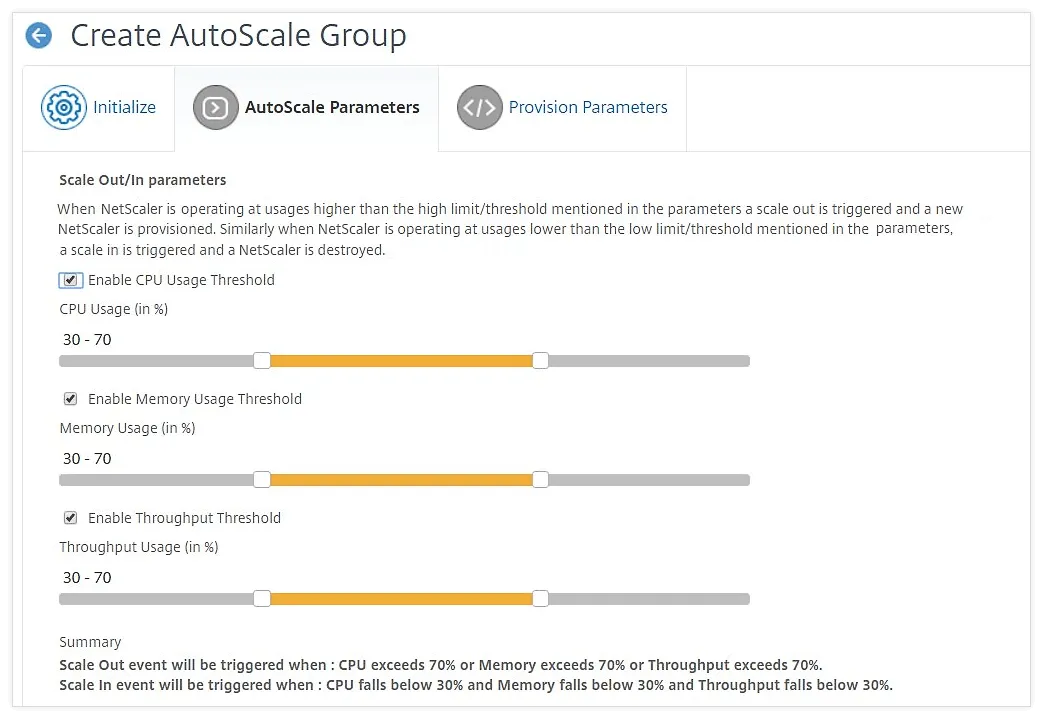Click the Memory Usage high slider handle
The image size is (1043, 719).
coord(541,480)
